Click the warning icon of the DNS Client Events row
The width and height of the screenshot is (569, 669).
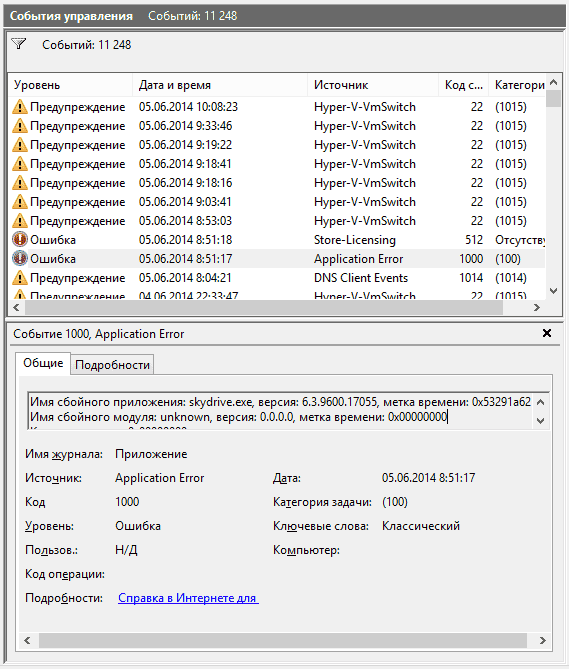pyautogui.click(x=20, y=278)
